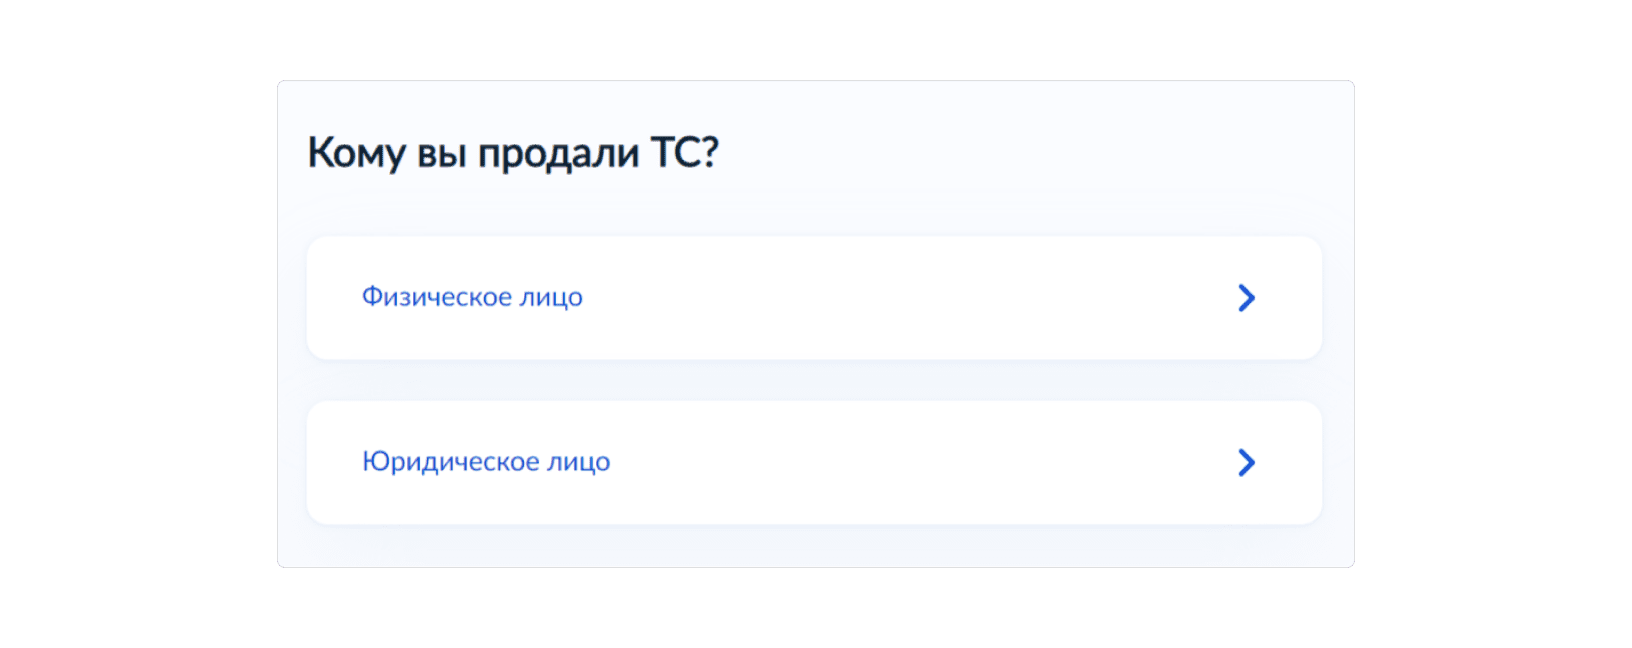The image size is (1632, 648).
Task: Click blank area of Физическое лицо card
Action: pyautogui.click(x=900, y=298)
